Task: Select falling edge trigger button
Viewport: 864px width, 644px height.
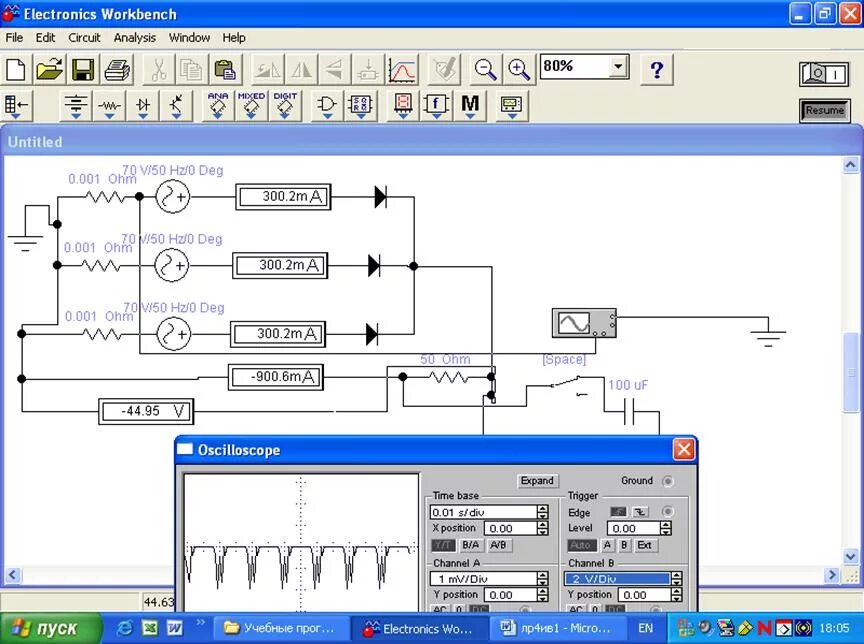Action: [640, 512]
